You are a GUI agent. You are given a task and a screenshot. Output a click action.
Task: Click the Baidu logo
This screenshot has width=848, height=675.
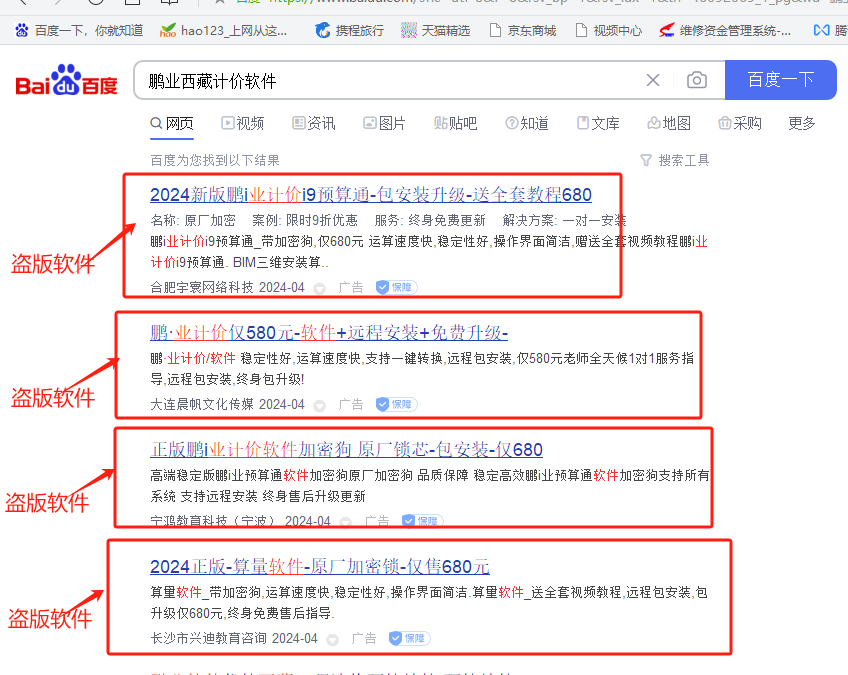click(66, 79)
